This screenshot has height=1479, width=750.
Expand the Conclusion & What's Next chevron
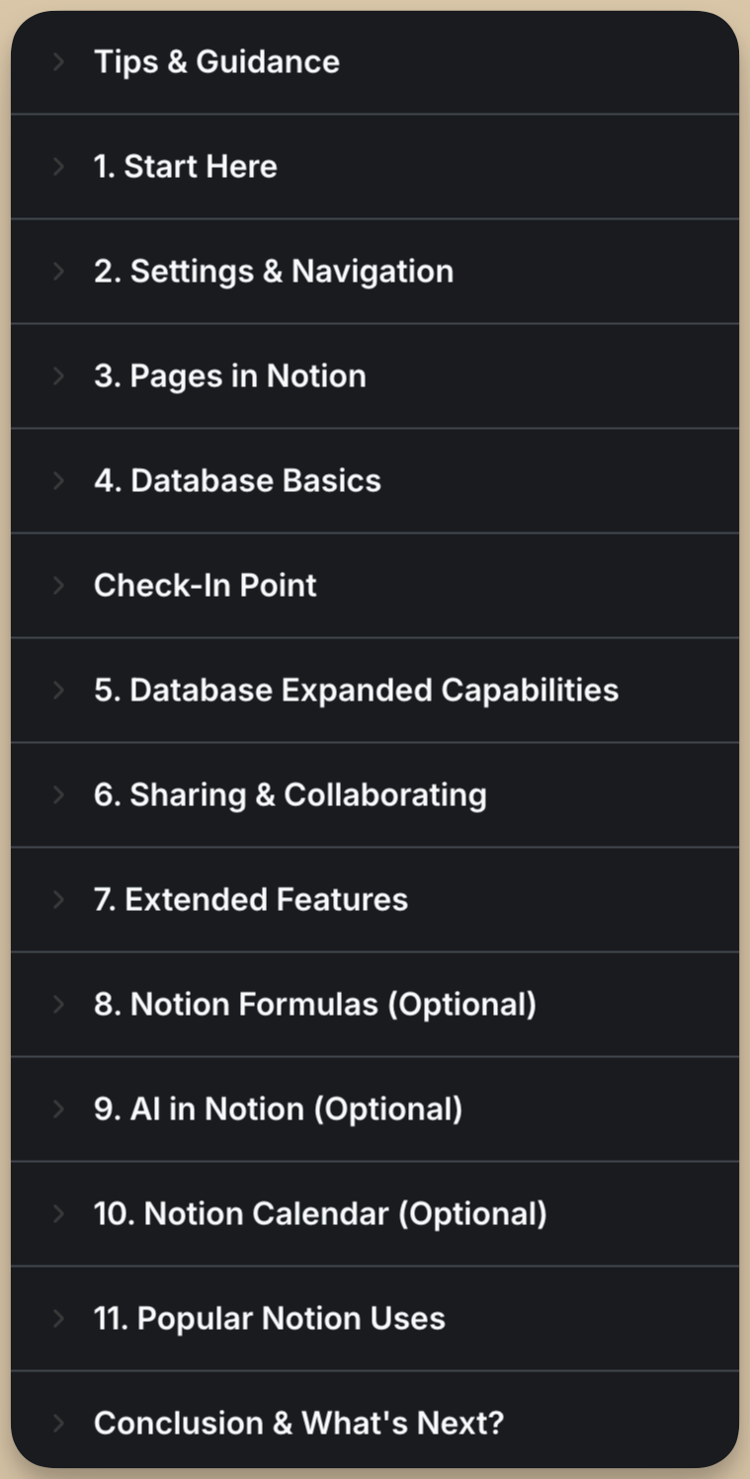(x=58, y=1423)
